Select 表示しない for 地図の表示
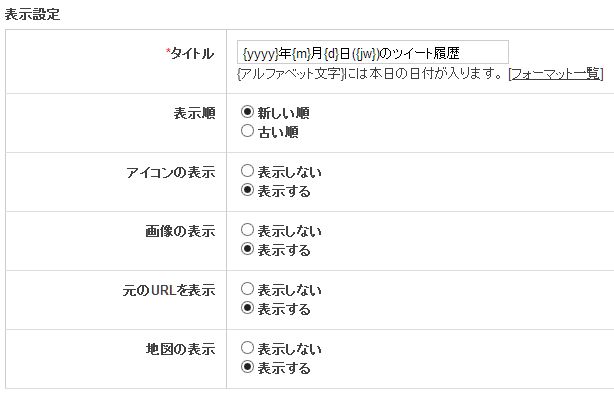614x397 pixels. click(247, 348)
